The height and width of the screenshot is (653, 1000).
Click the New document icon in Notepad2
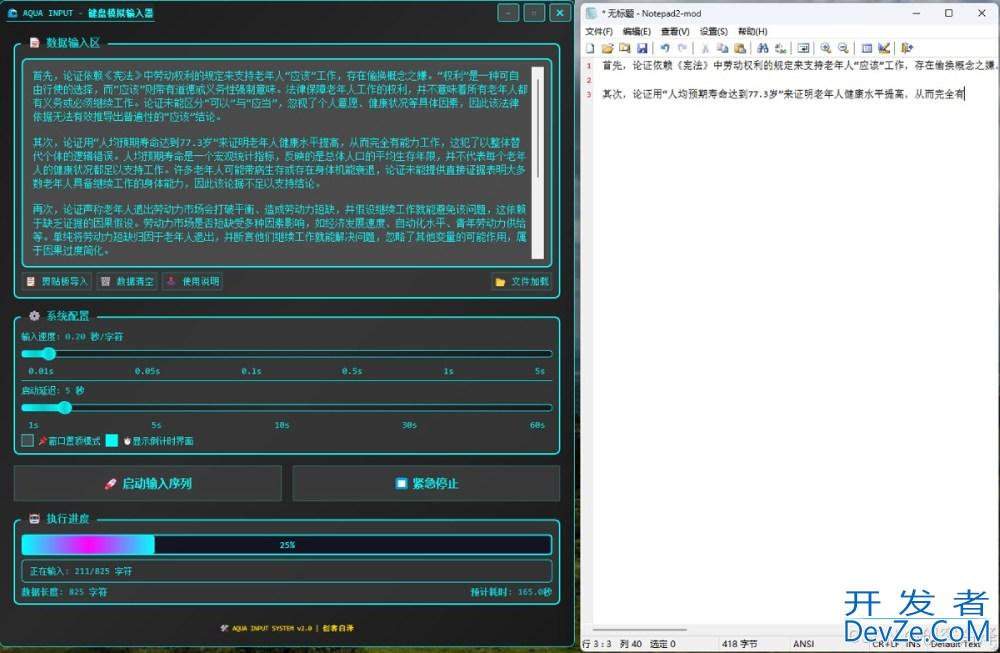(591, 48)
